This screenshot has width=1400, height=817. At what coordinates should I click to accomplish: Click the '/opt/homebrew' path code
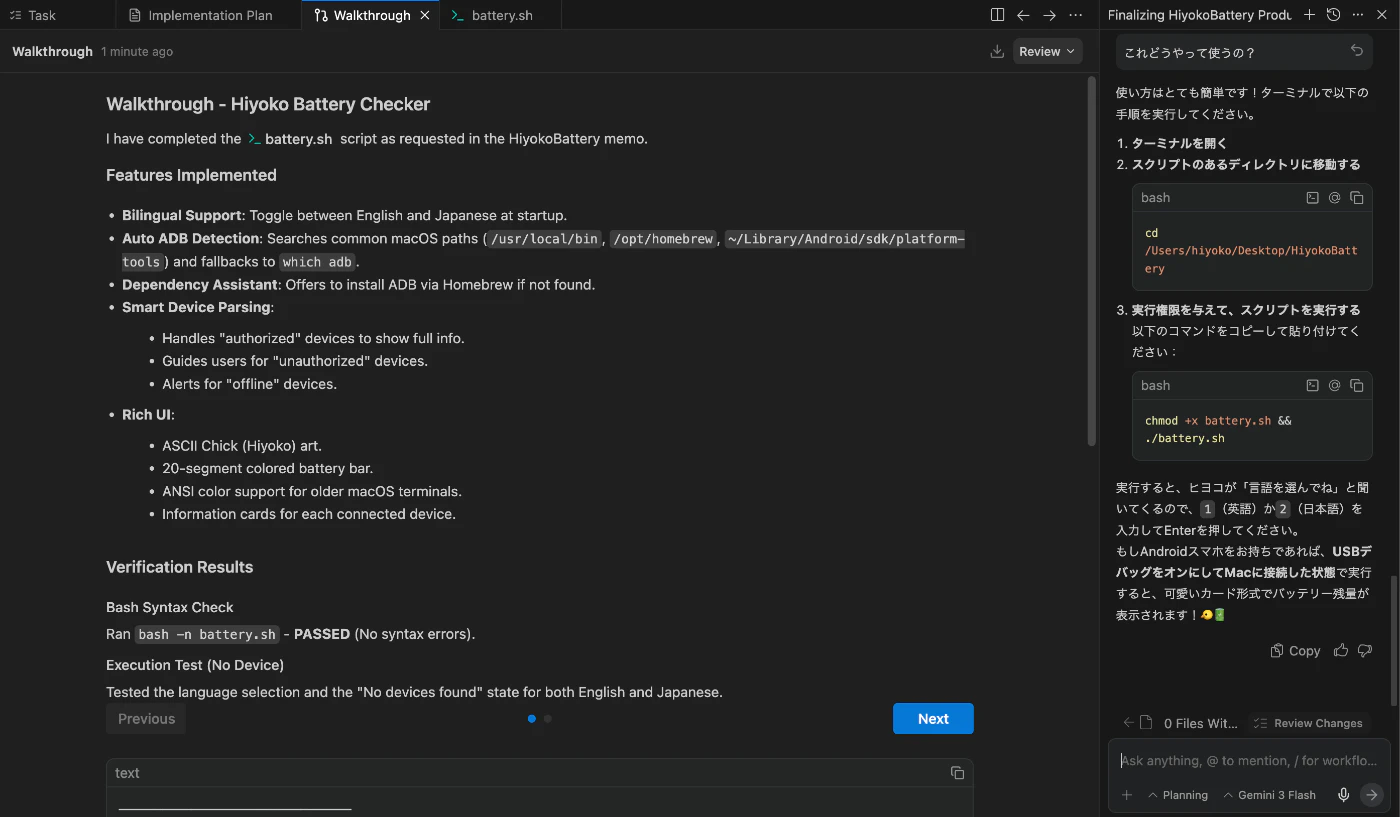pyautogui.click(x=663, y=239)
